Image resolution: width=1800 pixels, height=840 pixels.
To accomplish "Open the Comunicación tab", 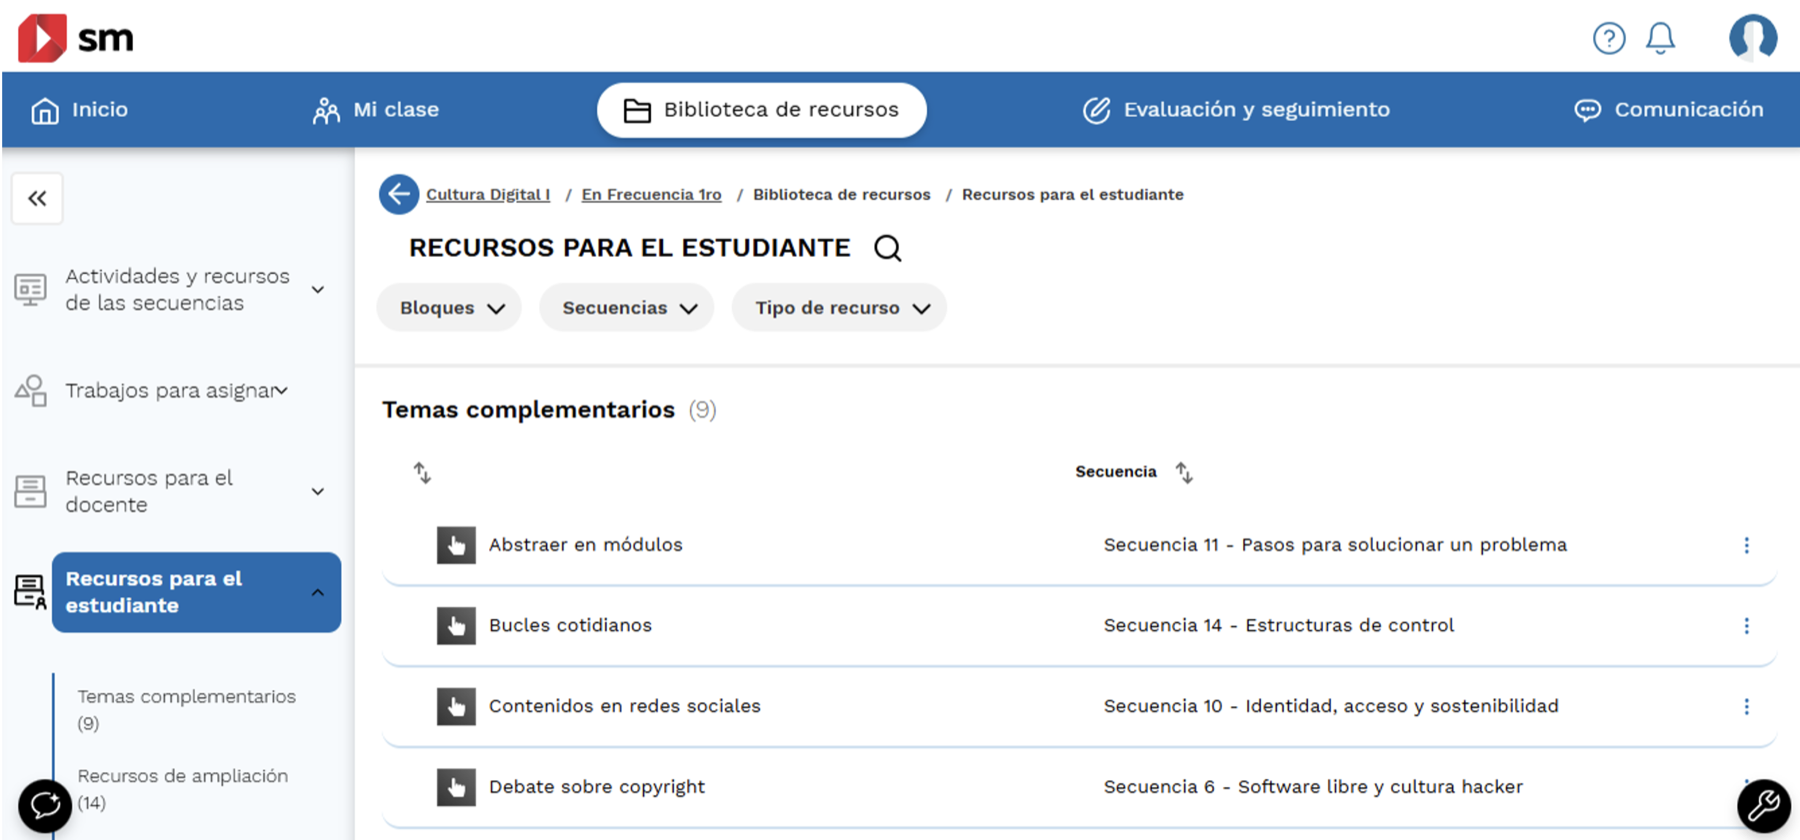I will (1669, 110).
